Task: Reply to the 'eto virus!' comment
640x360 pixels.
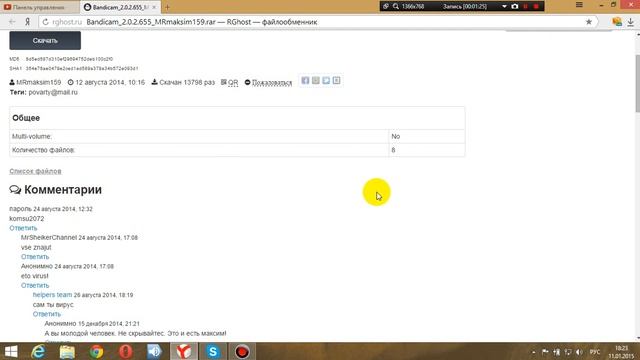Action: click(x=35, y=285)
